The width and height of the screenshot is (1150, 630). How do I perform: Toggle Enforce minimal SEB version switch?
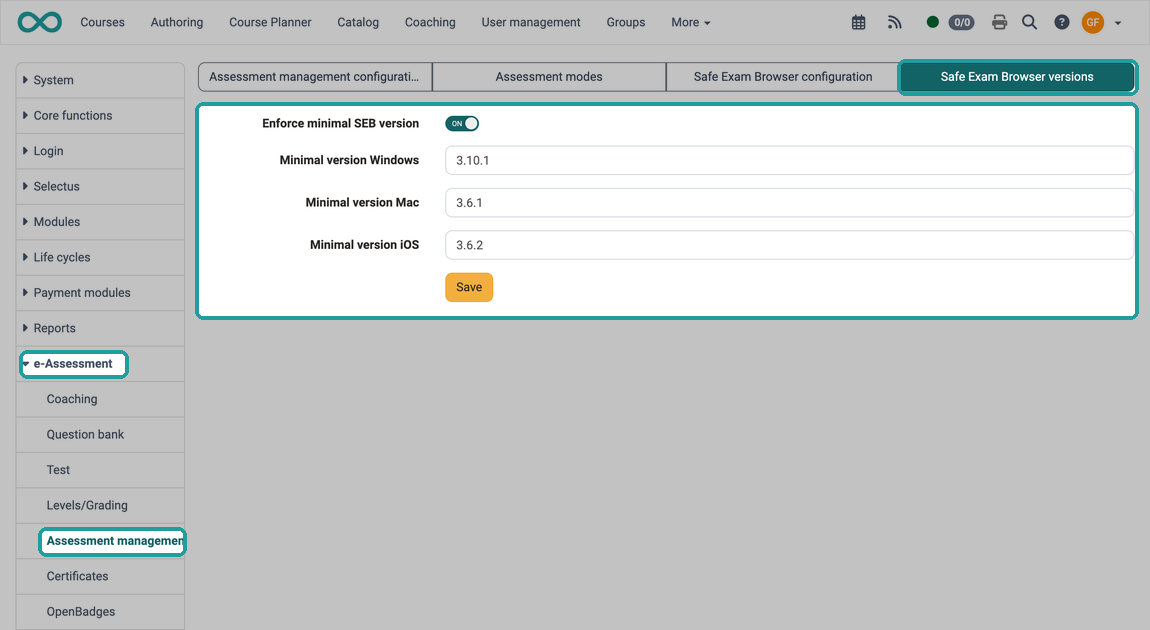pos(462,123)
